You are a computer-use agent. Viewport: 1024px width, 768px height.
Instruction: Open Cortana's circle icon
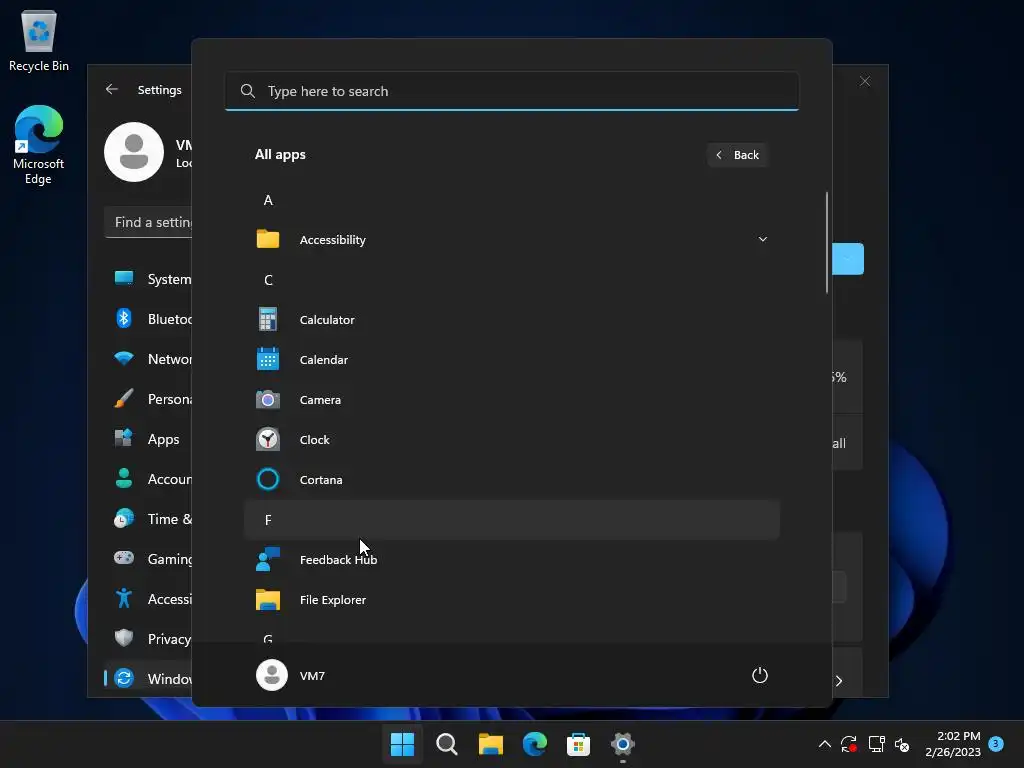[268, 479]
